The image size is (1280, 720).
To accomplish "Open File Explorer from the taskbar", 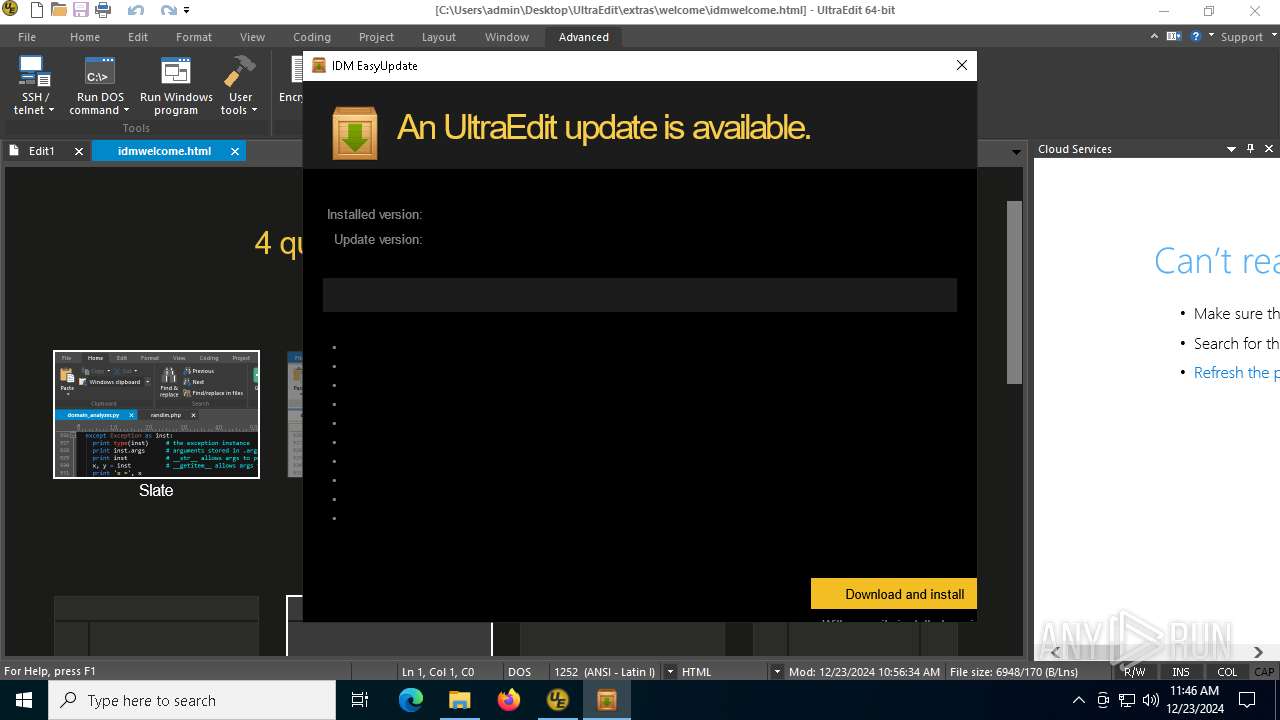I will pyautogui.click(x=459, y=700).
